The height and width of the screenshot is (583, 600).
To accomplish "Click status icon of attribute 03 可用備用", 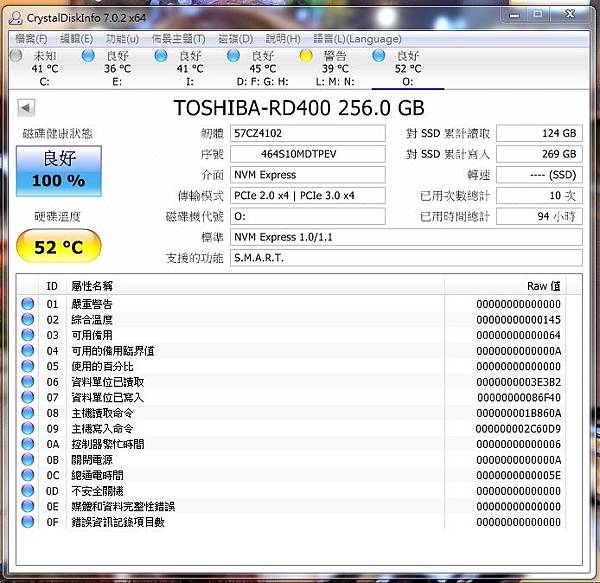I will 28,335.
